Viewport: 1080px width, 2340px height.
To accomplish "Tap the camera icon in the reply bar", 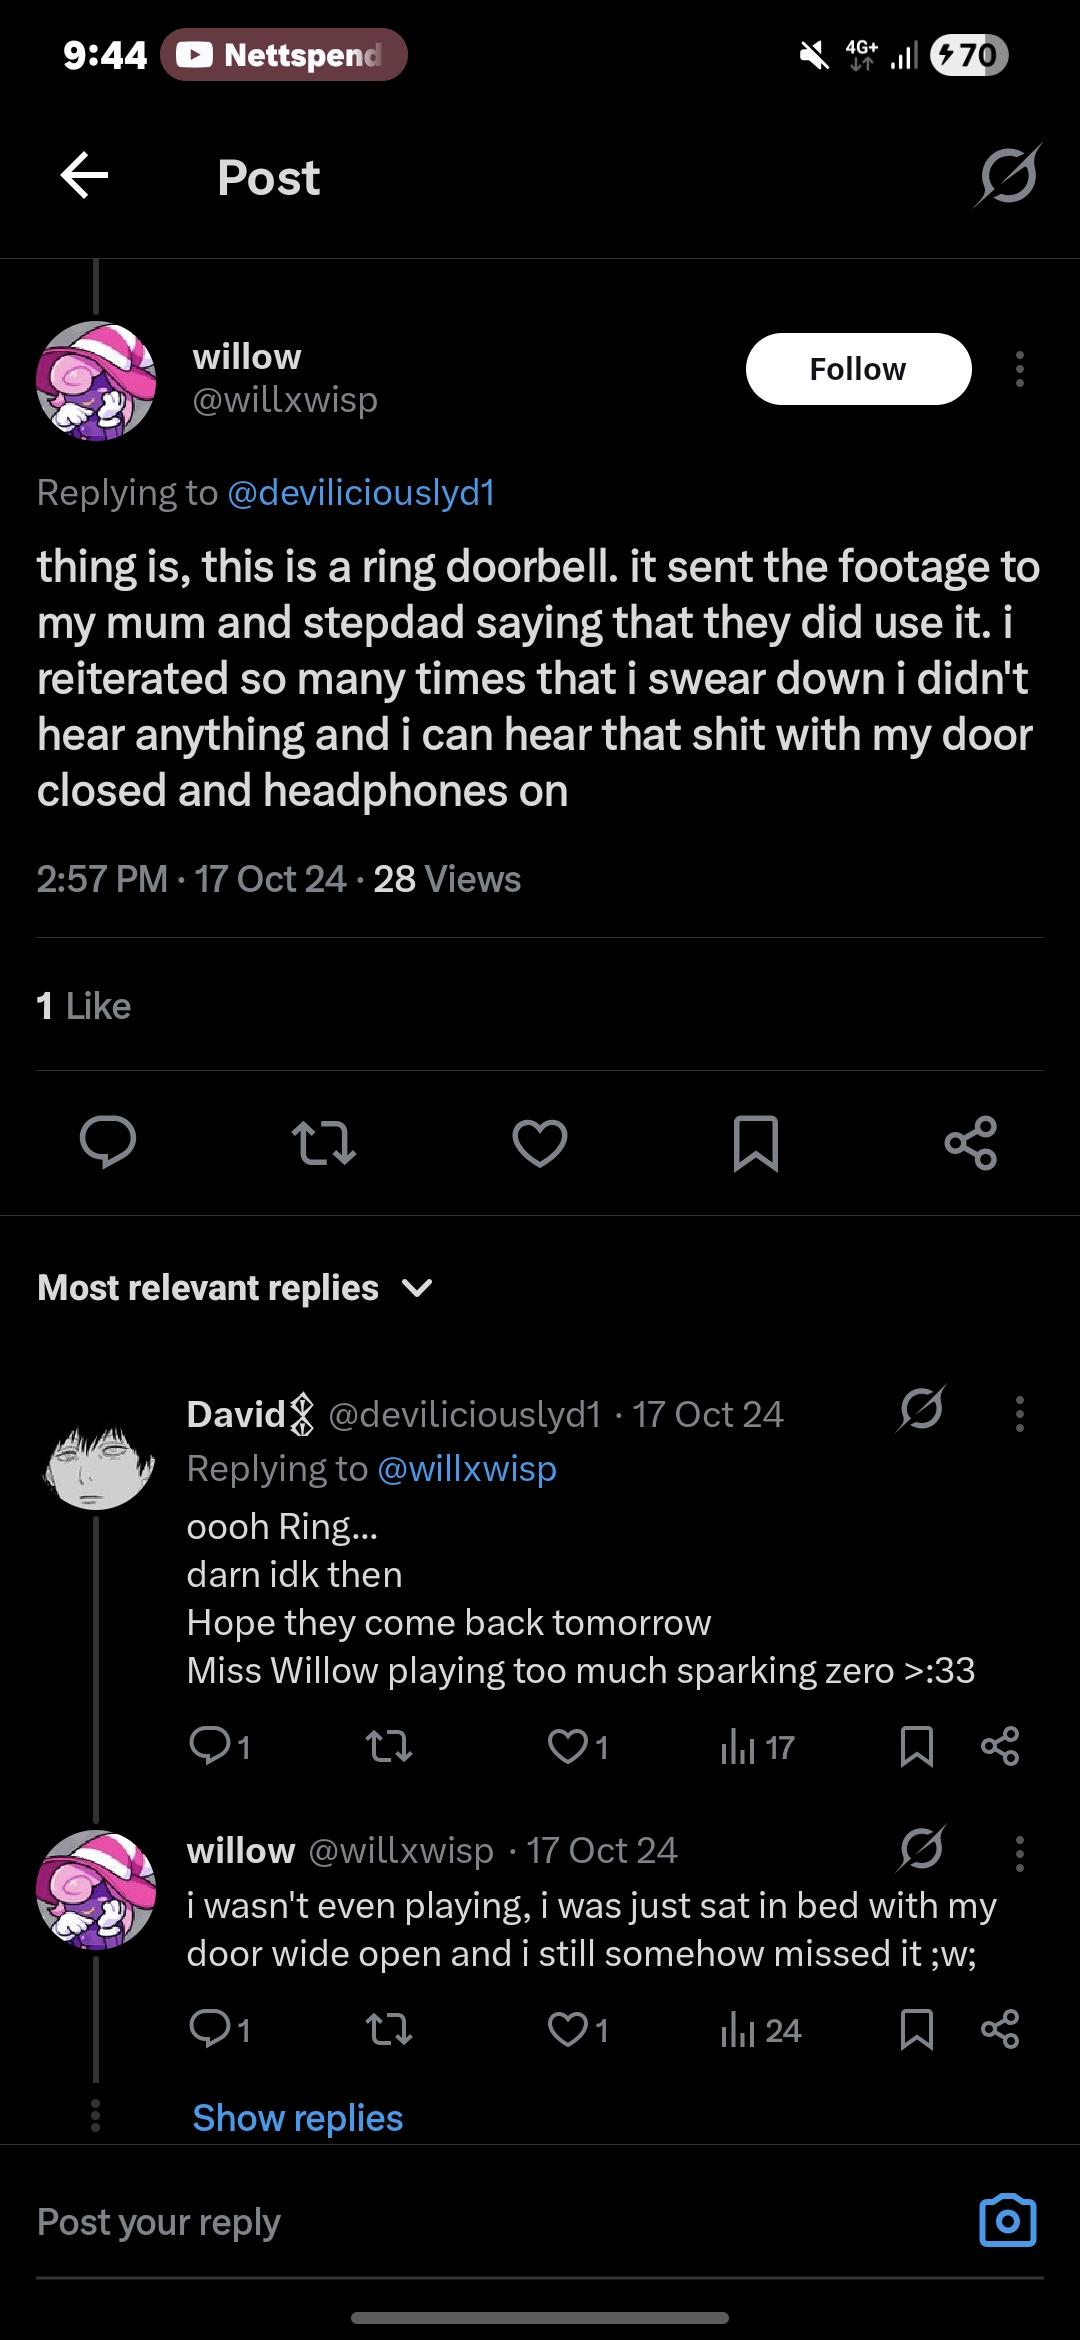I will point(1007,2221).
